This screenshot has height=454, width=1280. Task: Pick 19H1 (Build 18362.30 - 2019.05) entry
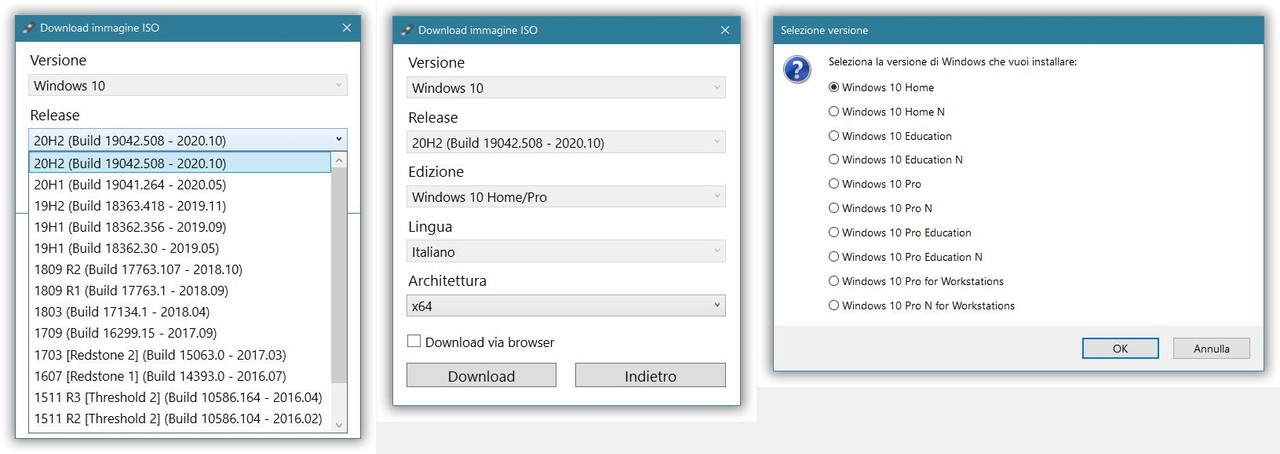(x=180, y=248)
